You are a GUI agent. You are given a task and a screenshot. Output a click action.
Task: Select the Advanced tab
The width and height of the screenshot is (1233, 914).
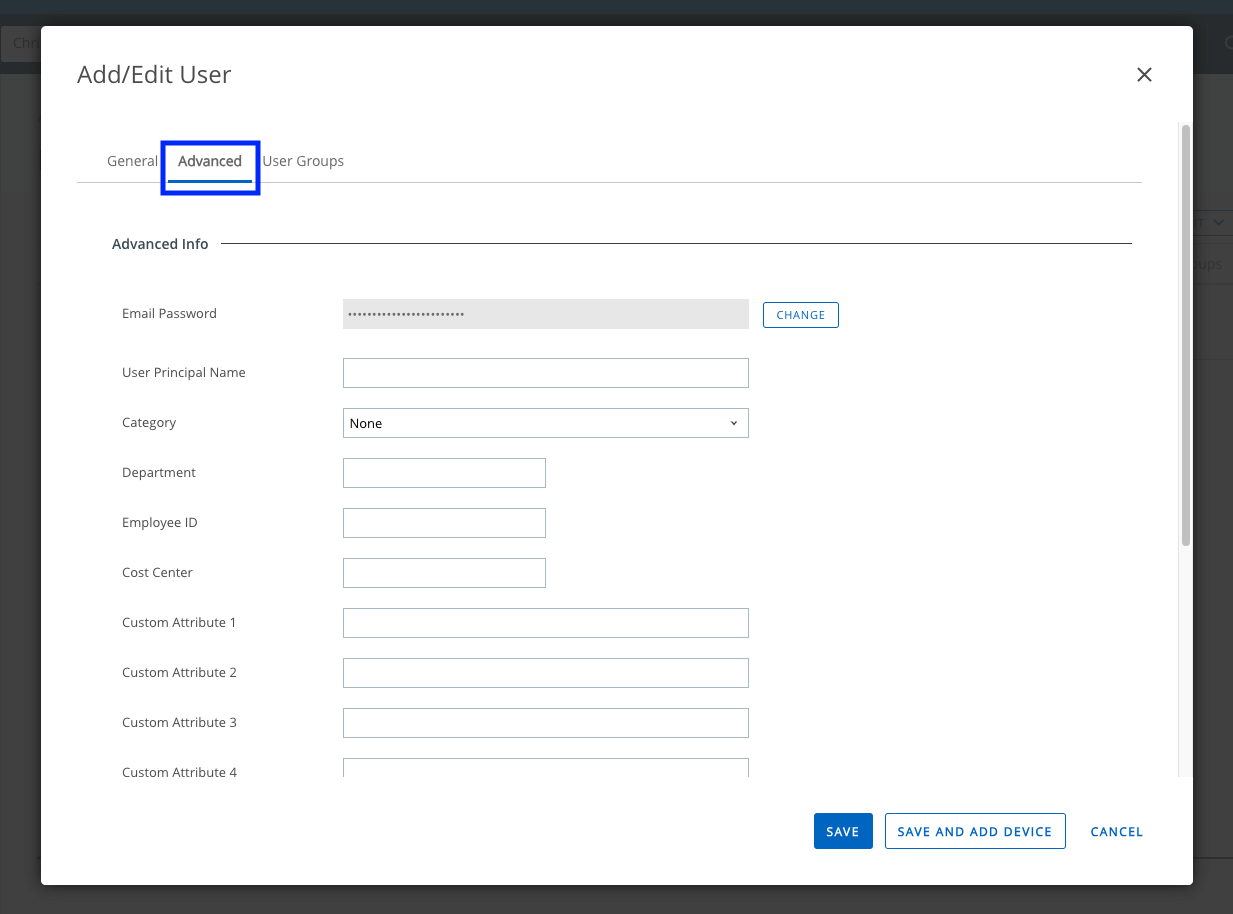pyautogui.click(x=210, y=161)
